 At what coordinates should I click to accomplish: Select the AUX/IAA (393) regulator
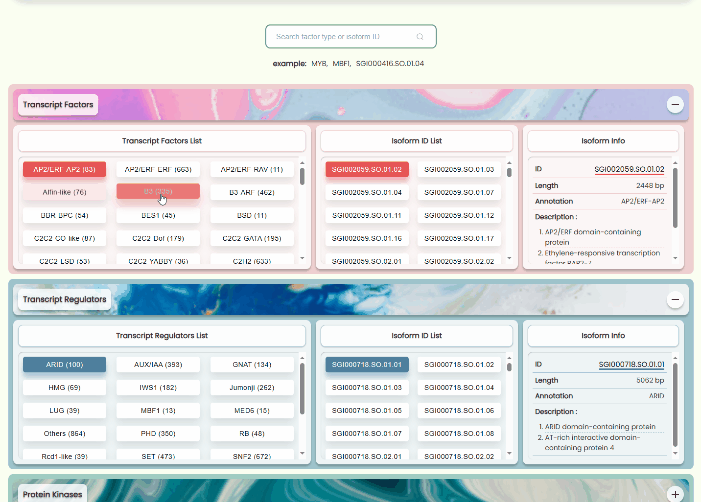[x=158, y=364]
